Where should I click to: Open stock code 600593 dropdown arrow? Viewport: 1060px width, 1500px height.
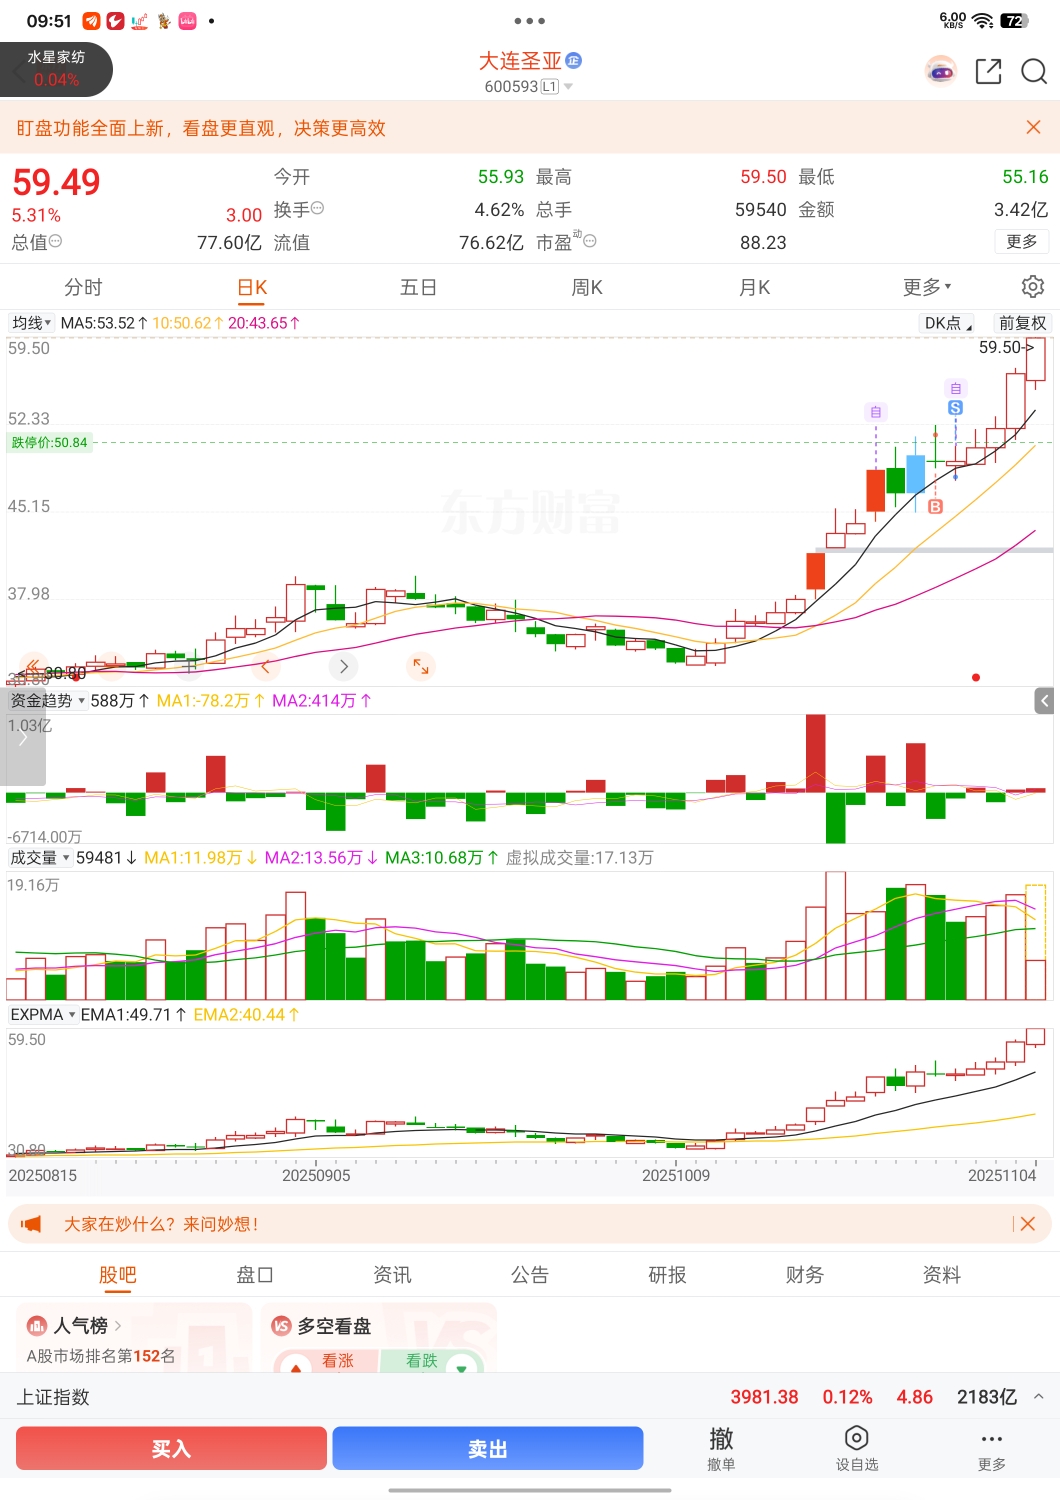[568, 87]
